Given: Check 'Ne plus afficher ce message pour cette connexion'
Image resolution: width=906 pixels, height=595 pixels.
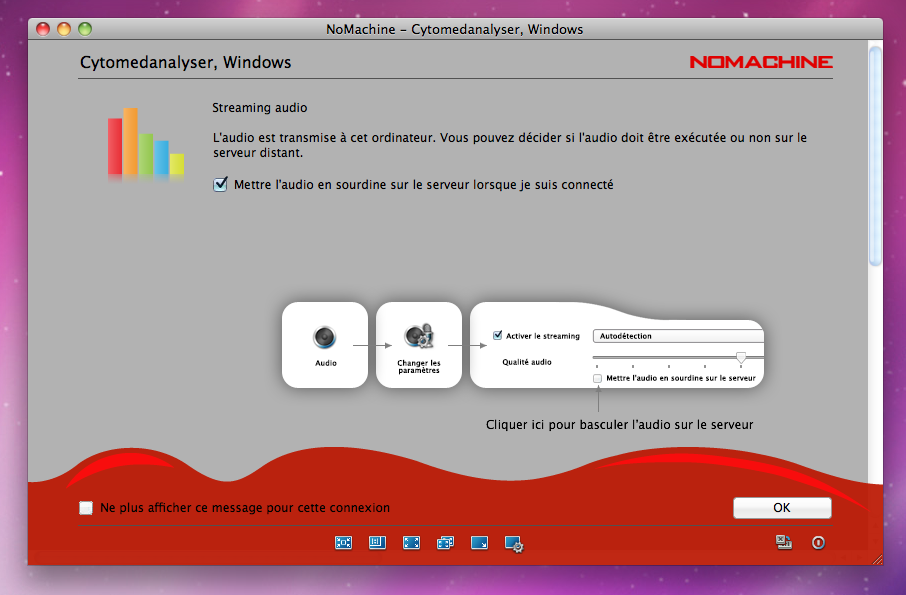Looking at the screenshot, I should pos(86,508).
